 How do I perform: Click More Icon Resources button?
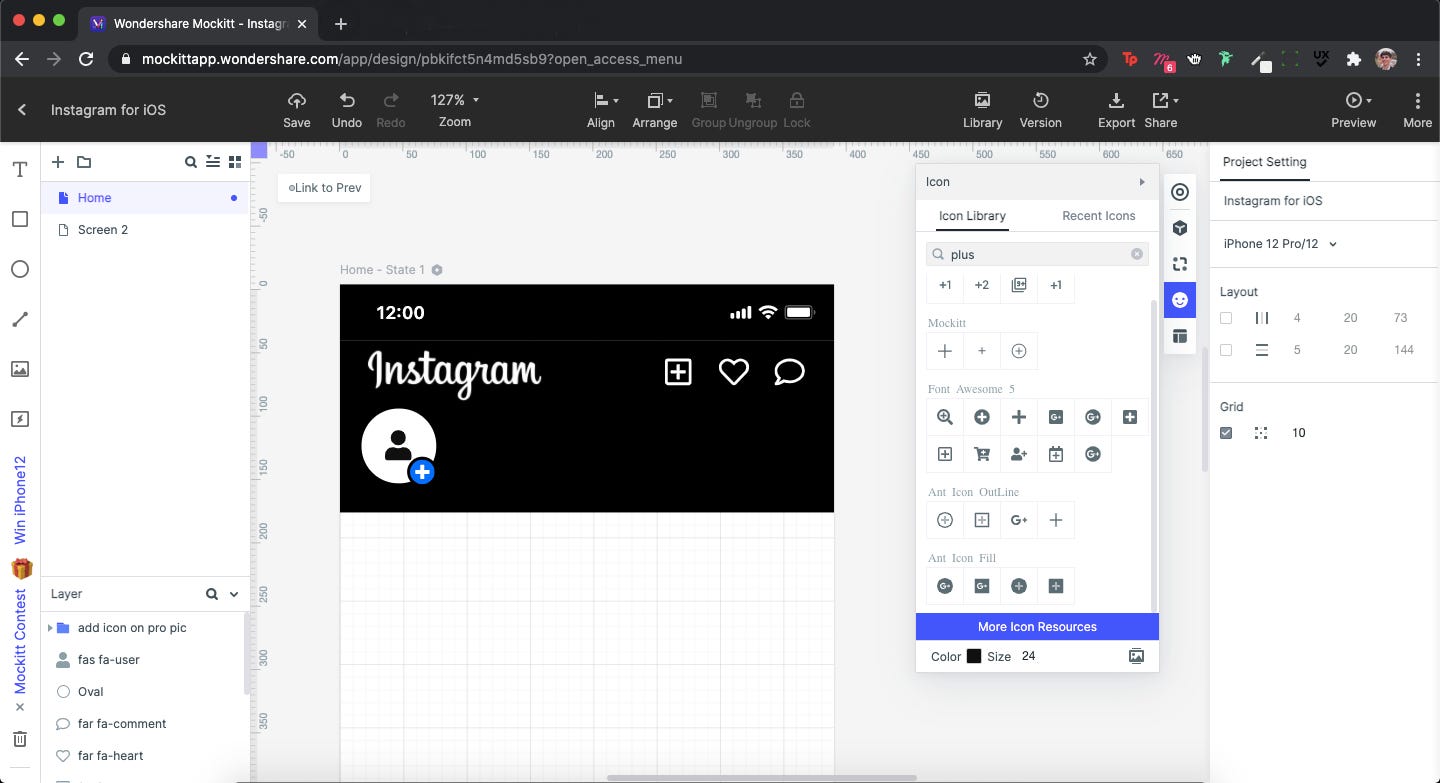tap(1037, 627)
